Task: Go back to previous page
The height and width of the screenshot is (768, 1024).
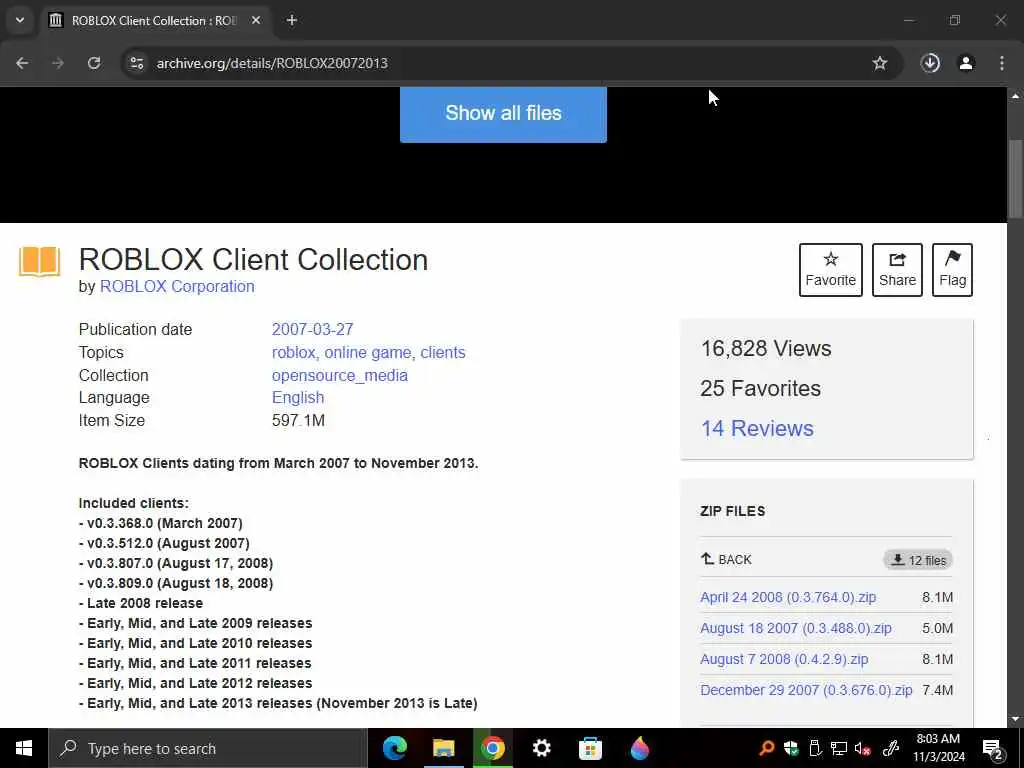Action: (22, 63)
